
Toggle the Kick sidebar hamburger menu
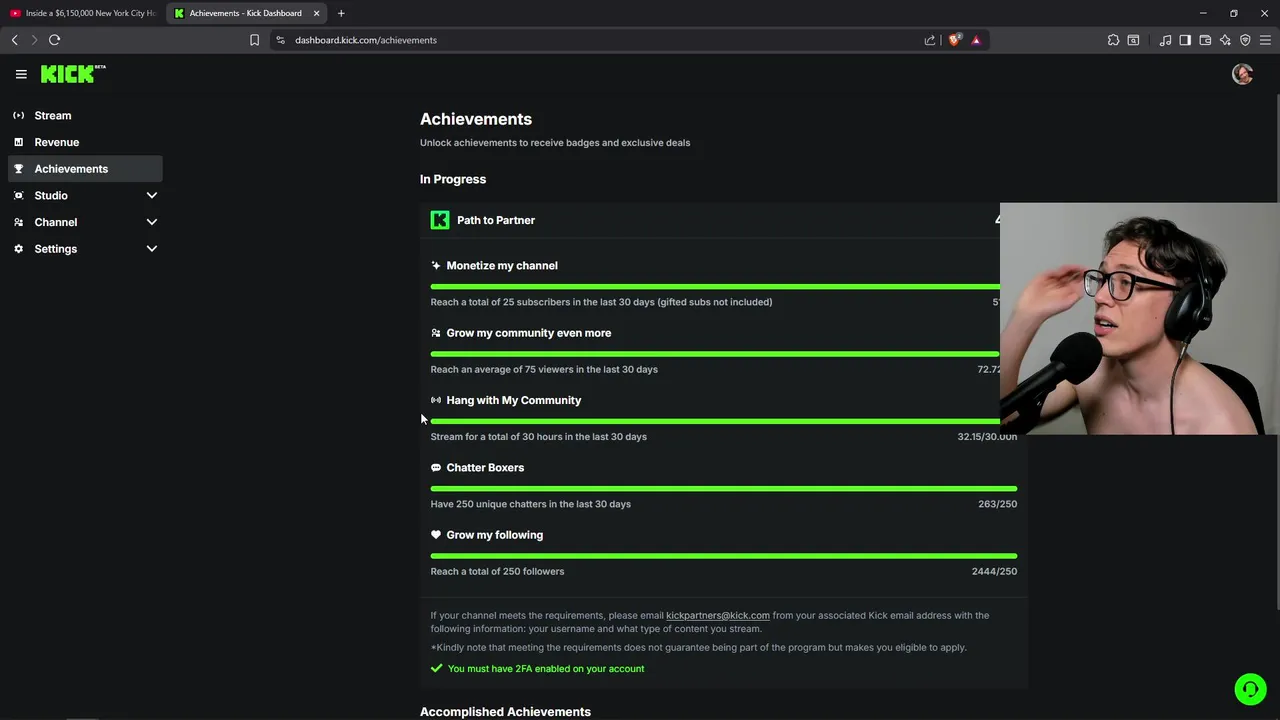(21, 74)
